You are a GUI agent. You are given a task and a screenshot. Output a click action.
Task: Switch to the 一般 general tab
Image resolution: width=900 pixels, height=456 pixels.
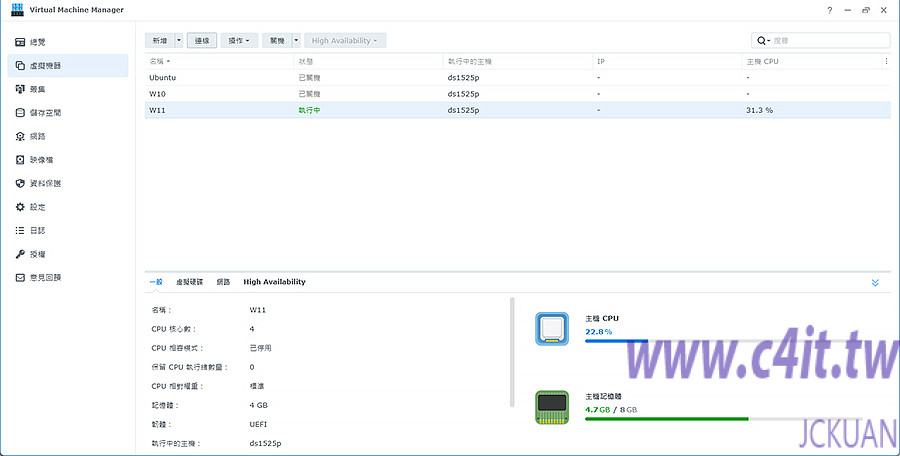[156, 282]
